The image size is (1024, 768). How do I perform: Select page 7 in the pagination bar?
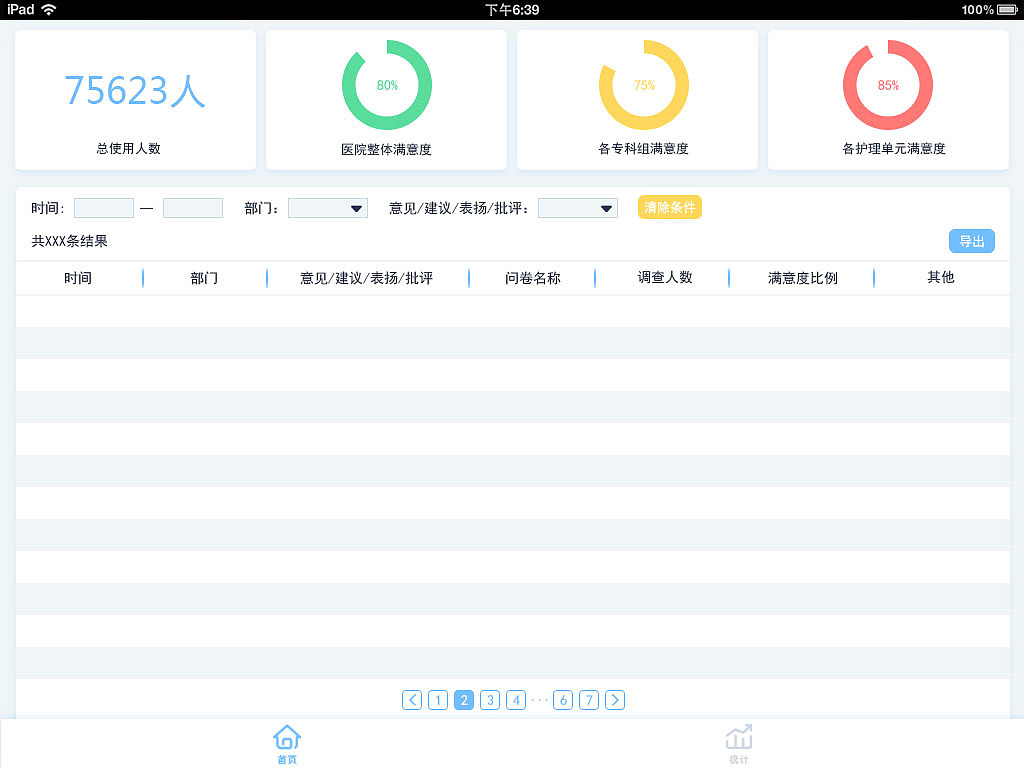589,700
